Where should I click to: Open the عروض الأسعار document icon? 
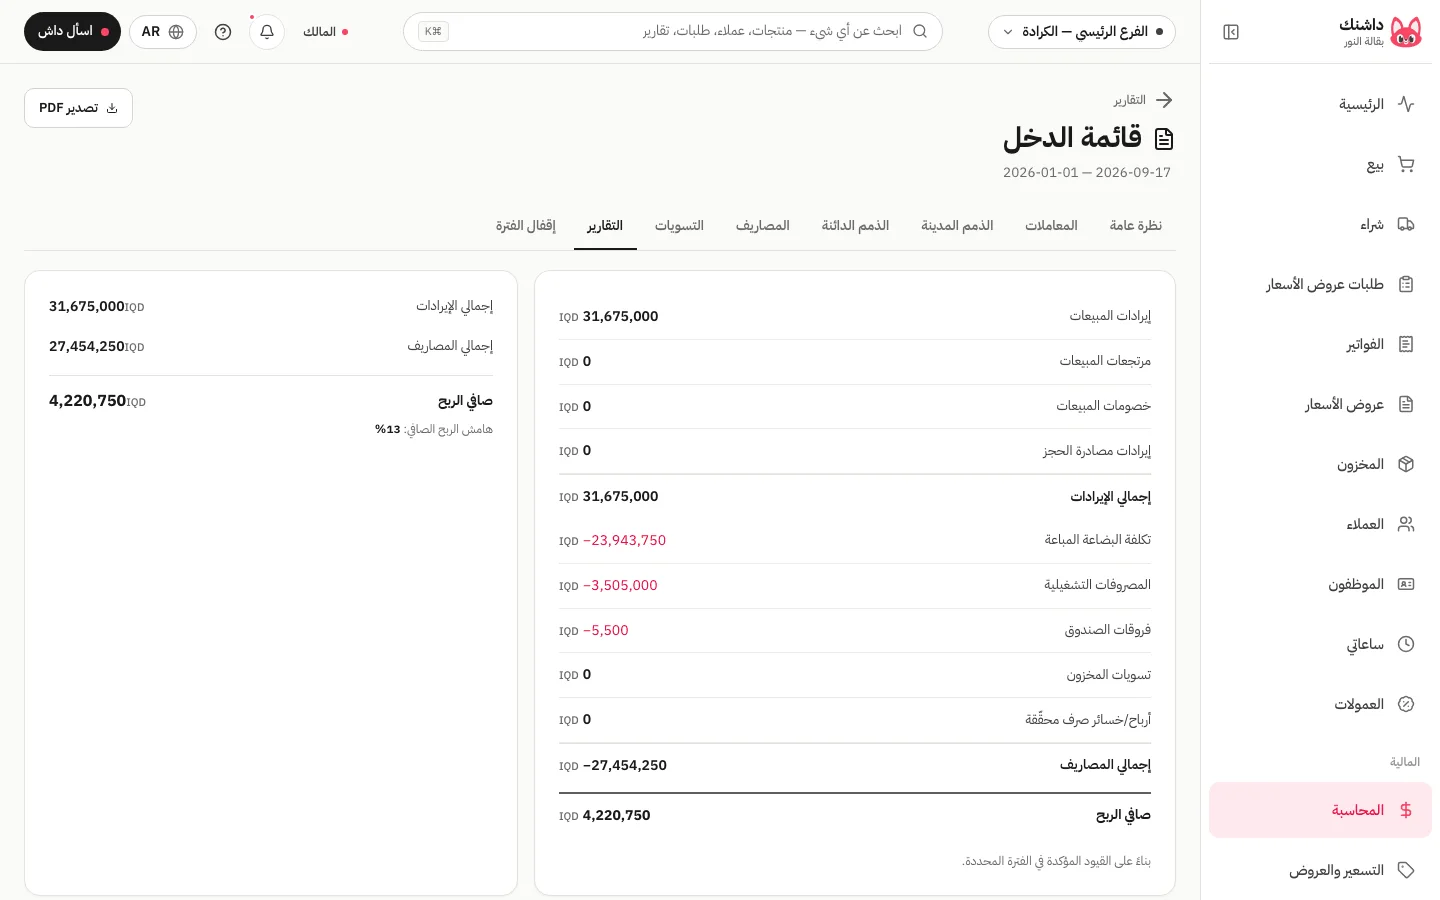(x=1406, y=404)
